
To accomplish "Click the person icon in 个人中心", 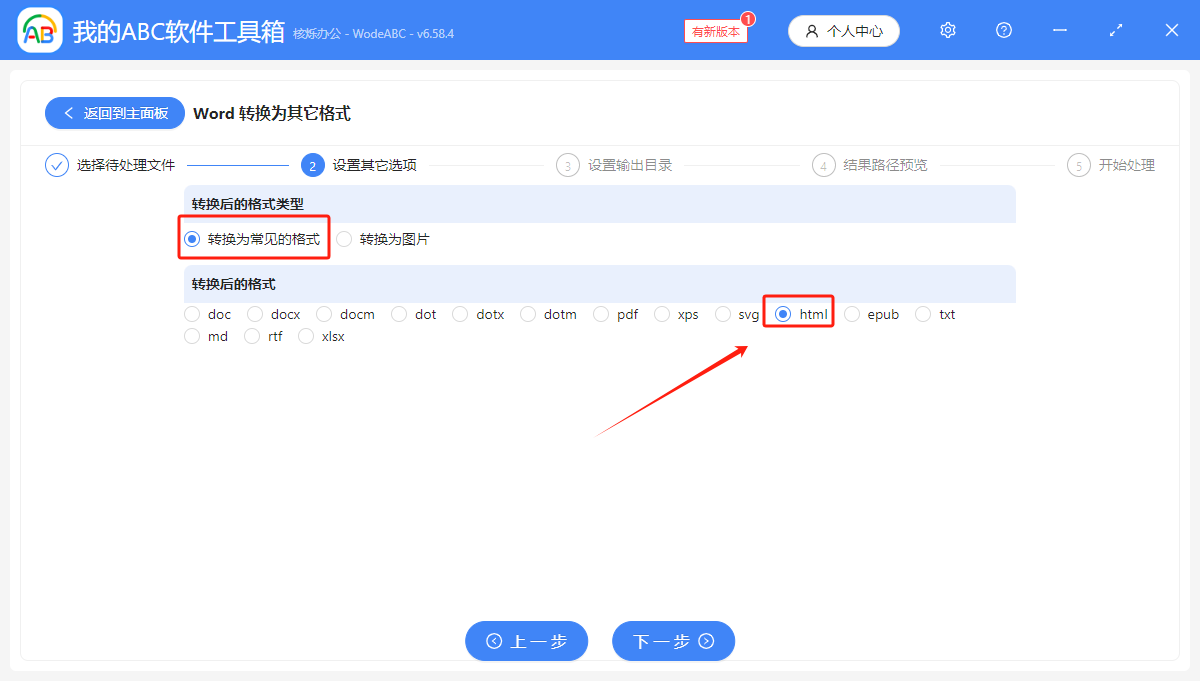I will (811, 31).
